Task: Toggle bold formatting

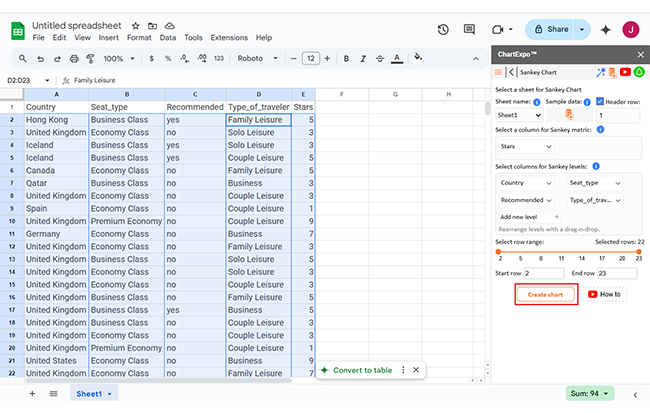Action: click(346, 59)
